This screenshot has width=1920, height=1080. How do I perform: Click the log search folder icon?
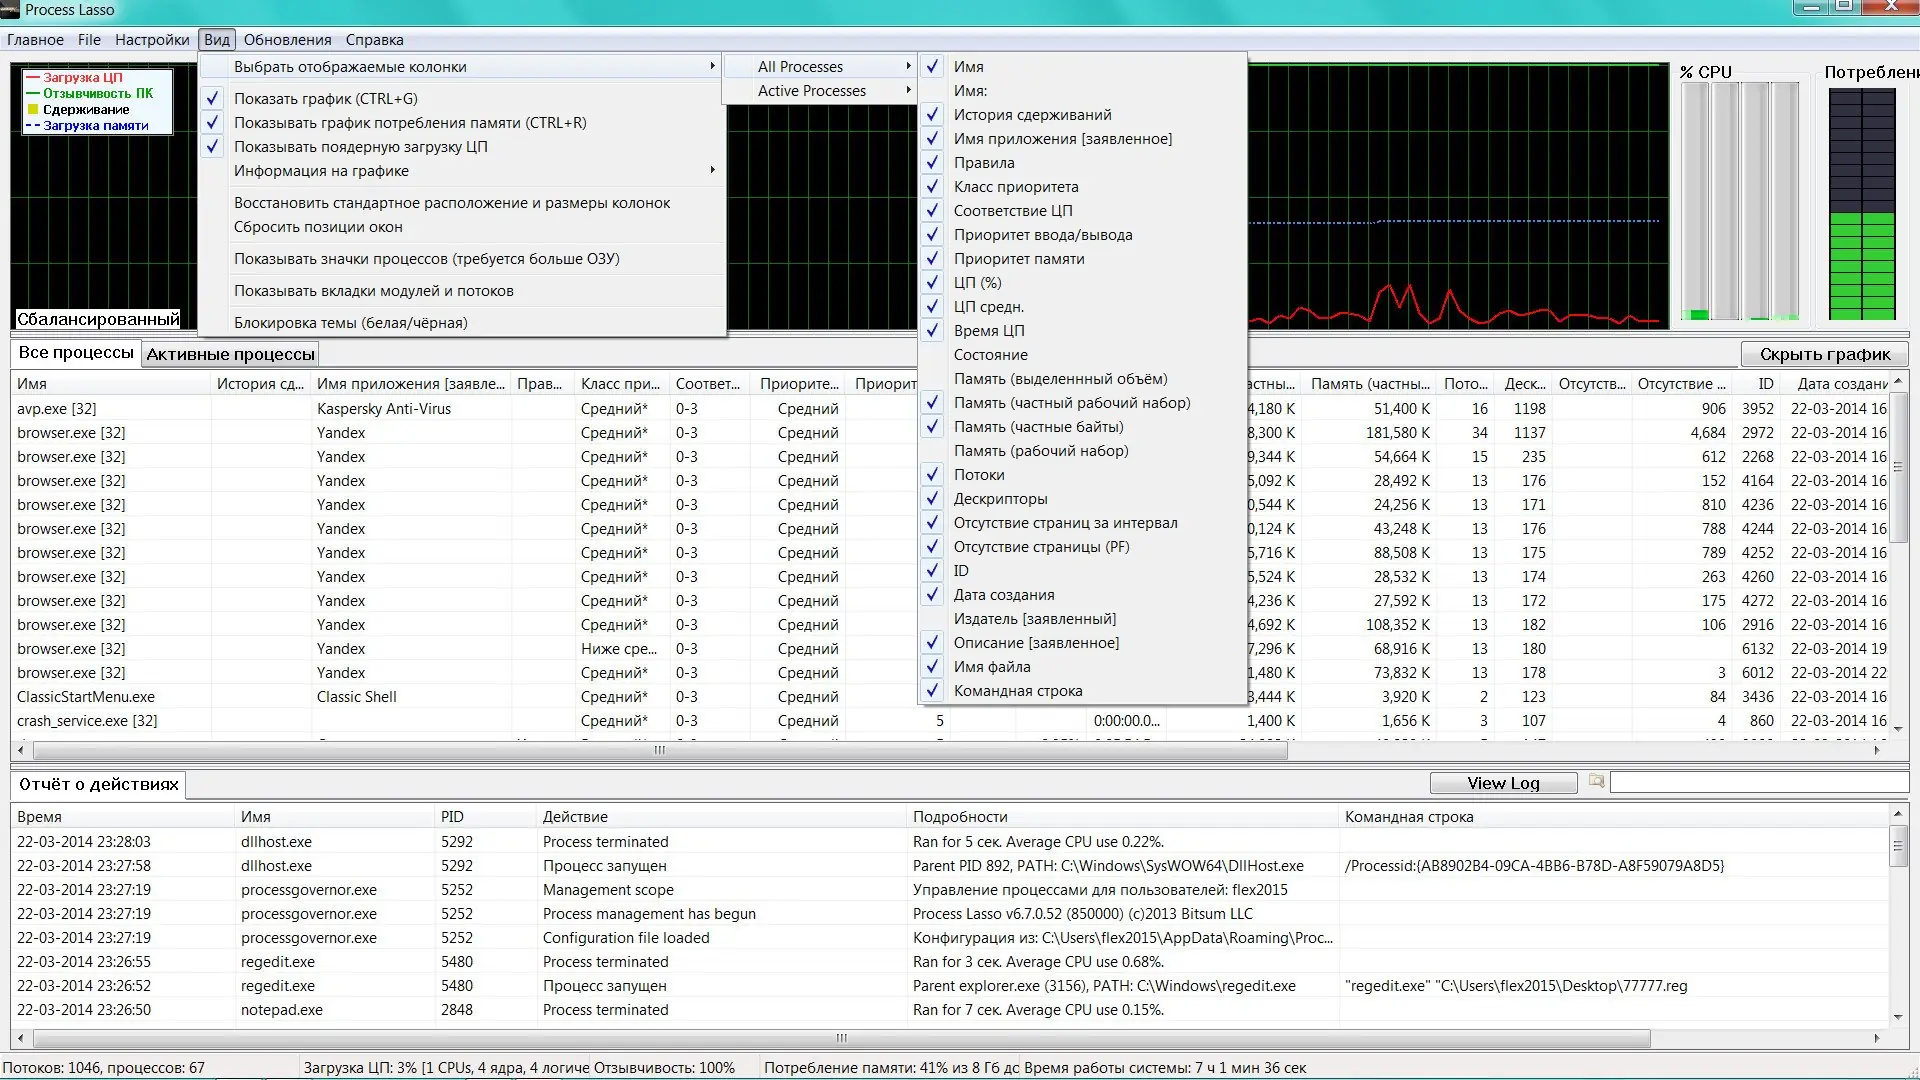pos(1596,782)
